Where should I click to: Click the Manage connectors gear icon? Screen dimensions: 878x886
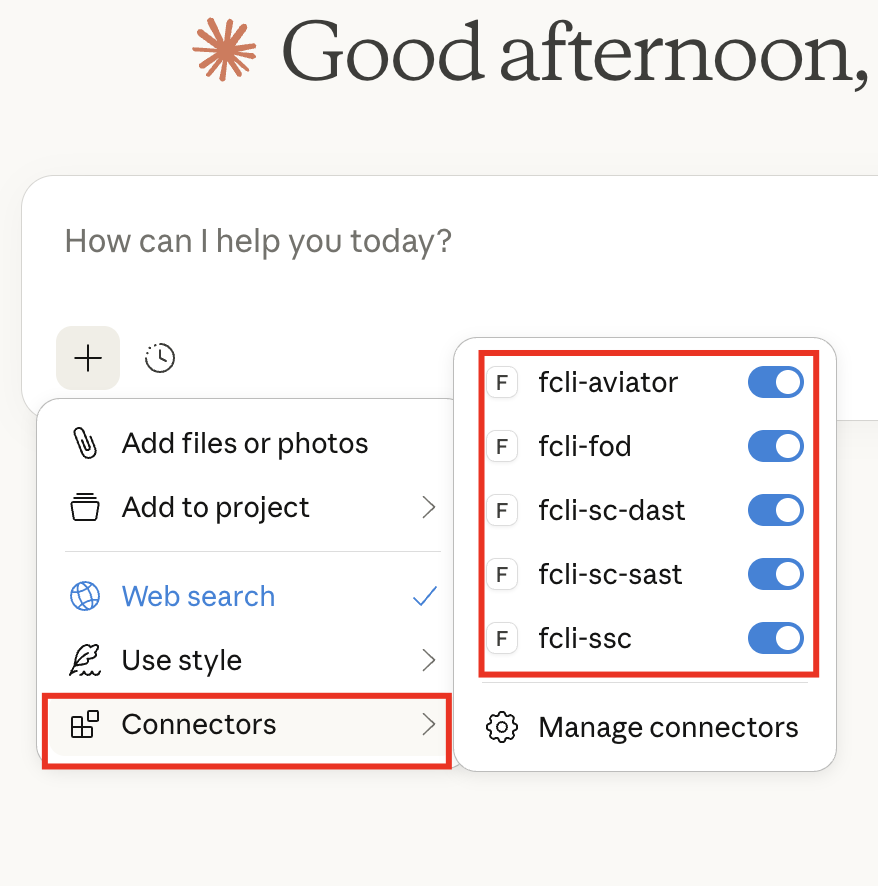click(x=502, y=727)
